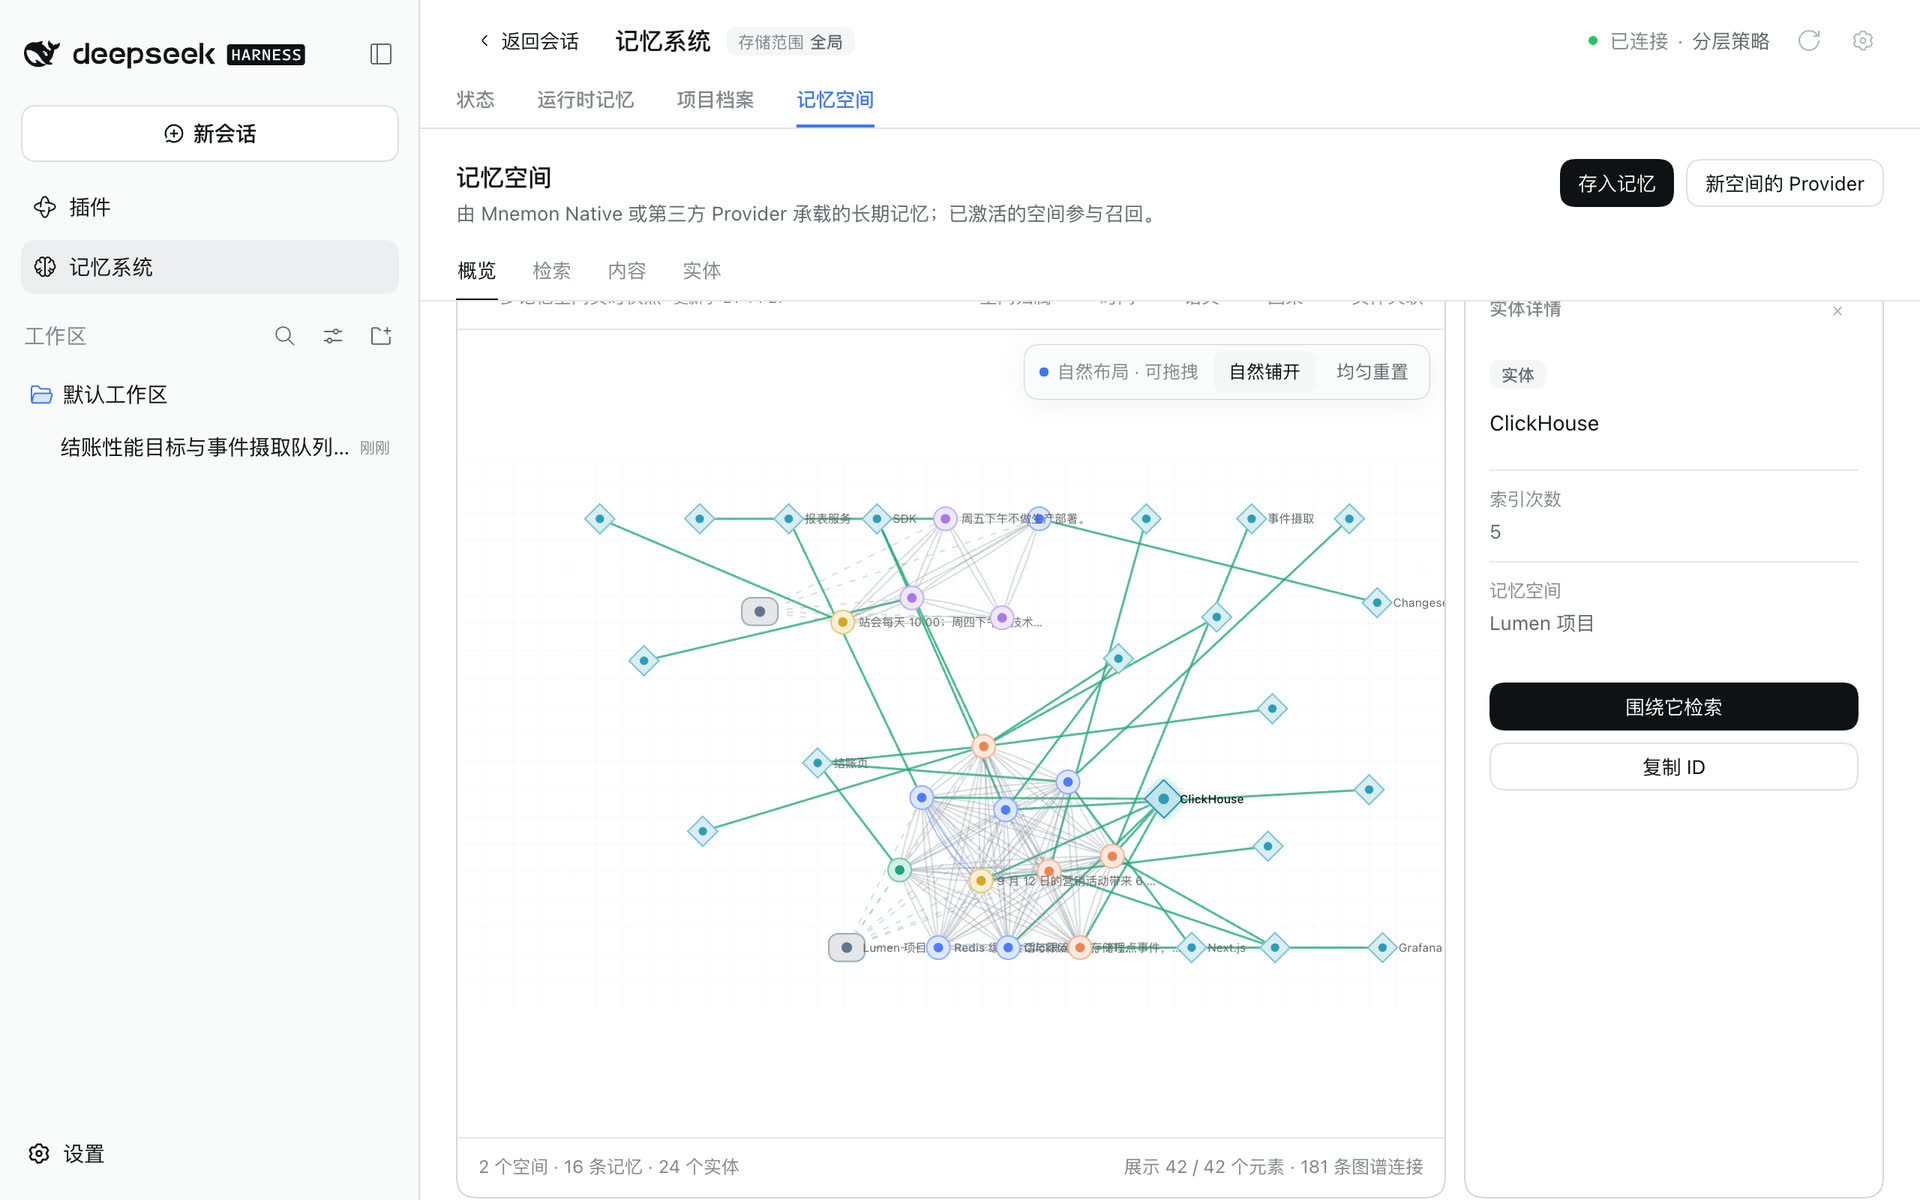Collapse the sidebar panel icon
This screenshot has width=1920, height=1200.
tap(381, 54)
